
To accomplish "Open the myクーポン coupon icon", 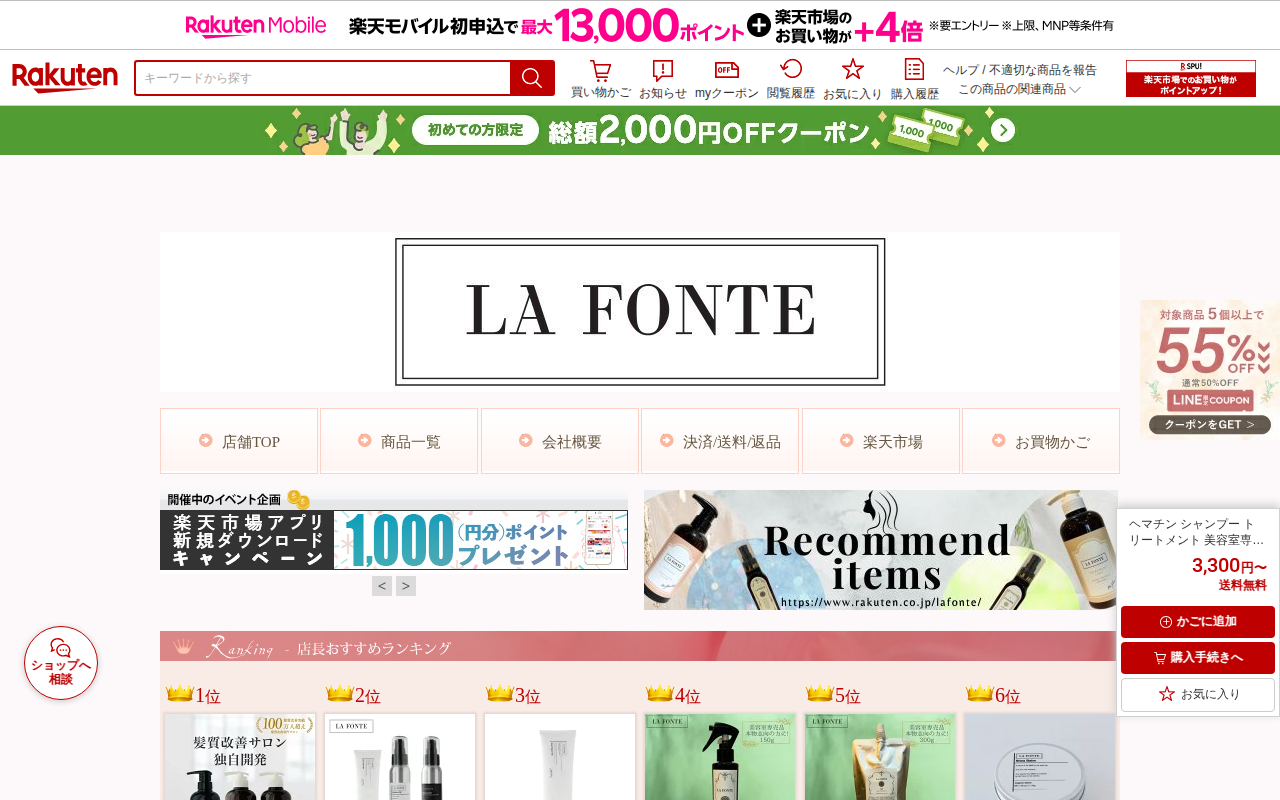I will point(726,79).
